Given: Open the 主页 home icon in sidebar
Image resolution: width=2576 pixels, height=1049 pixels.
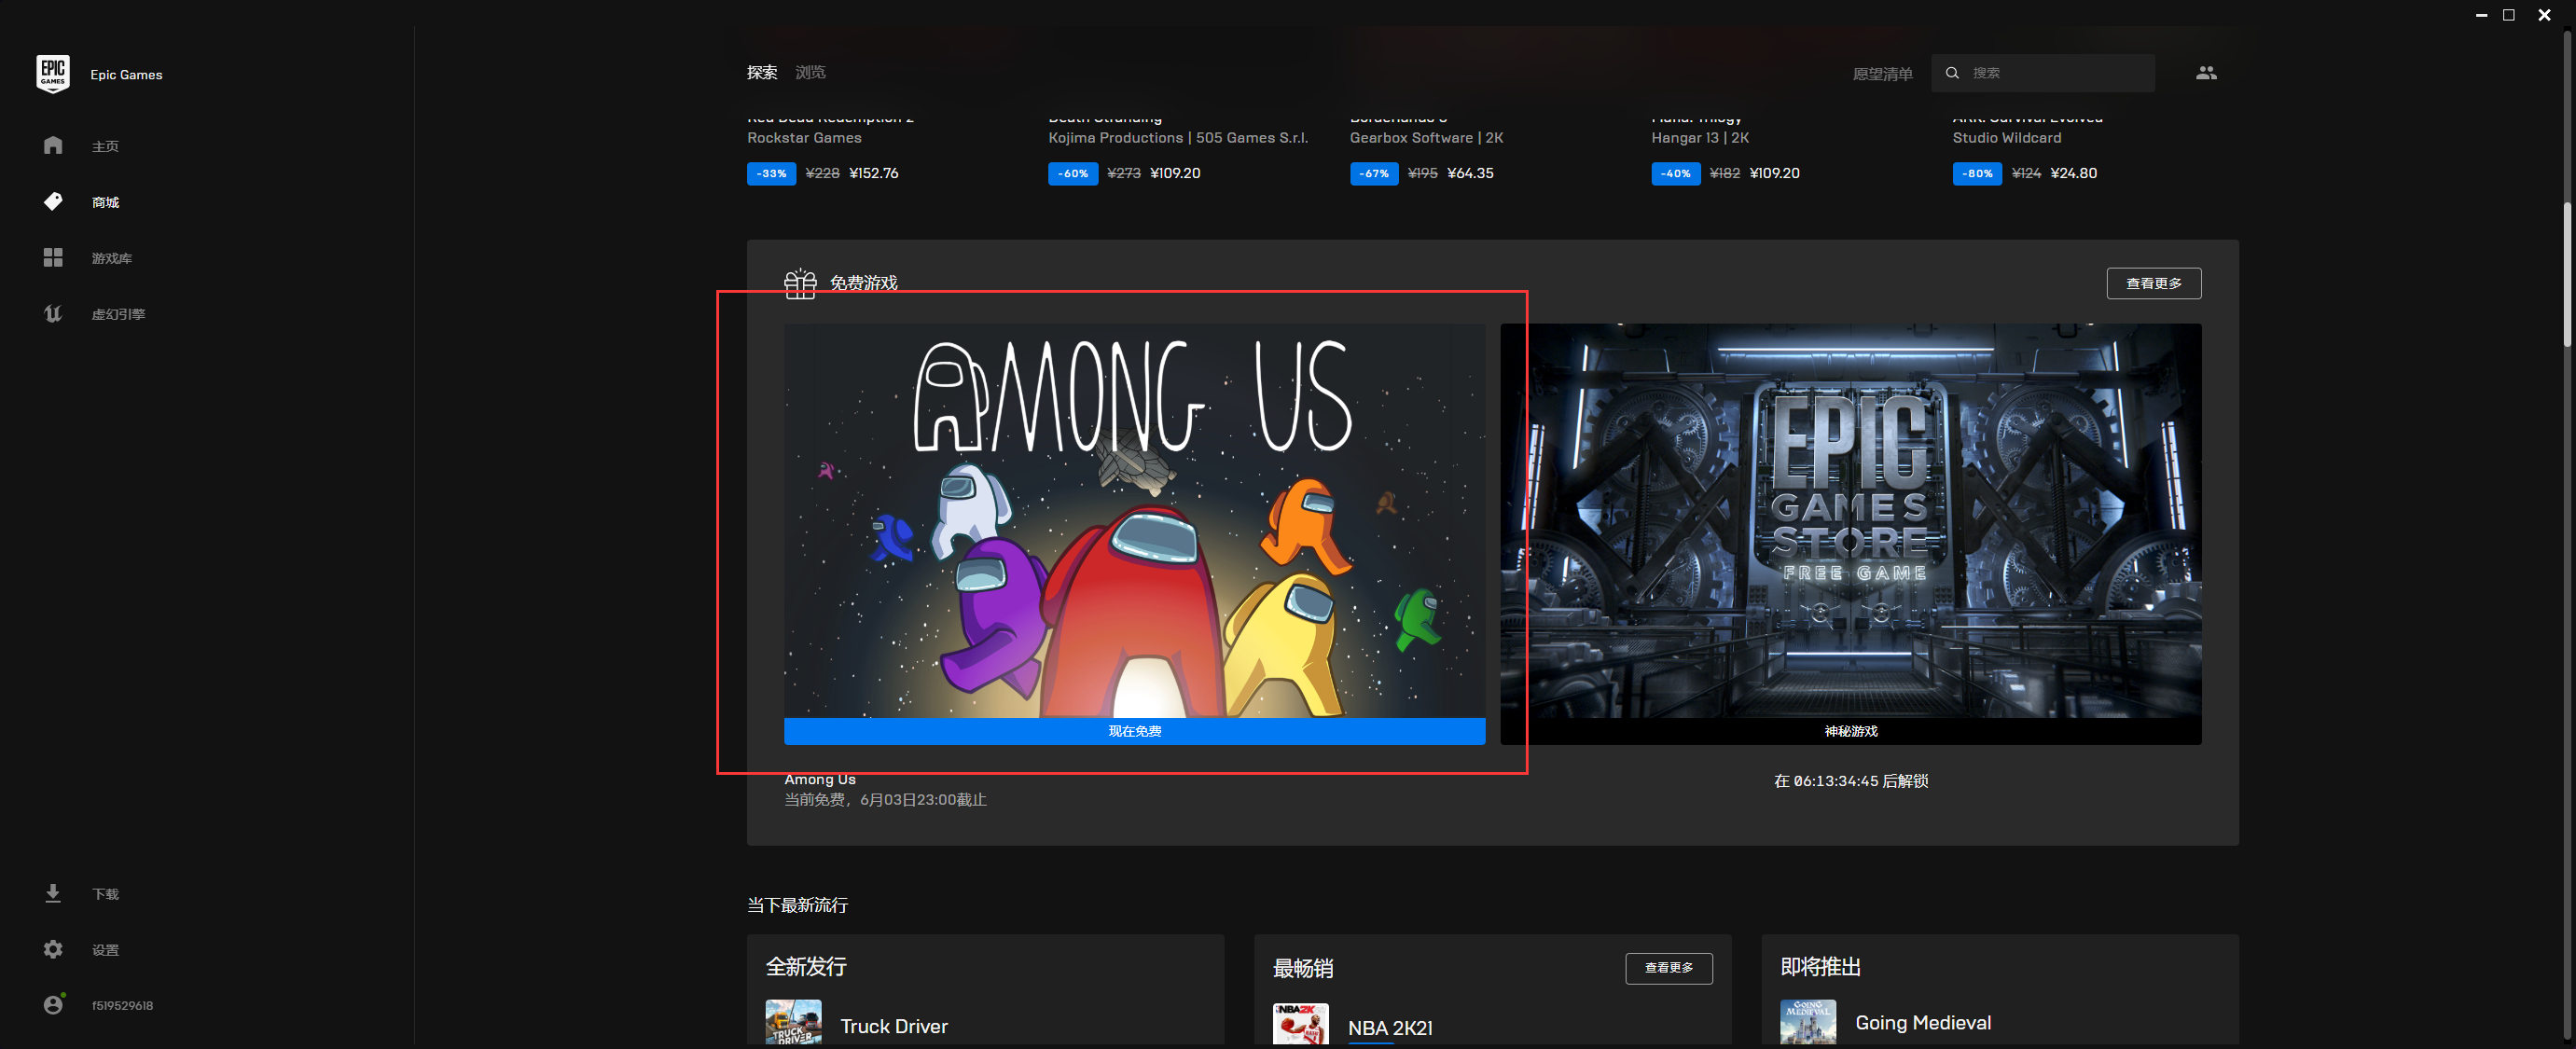Looking at the screenshot, I should 53,145.
